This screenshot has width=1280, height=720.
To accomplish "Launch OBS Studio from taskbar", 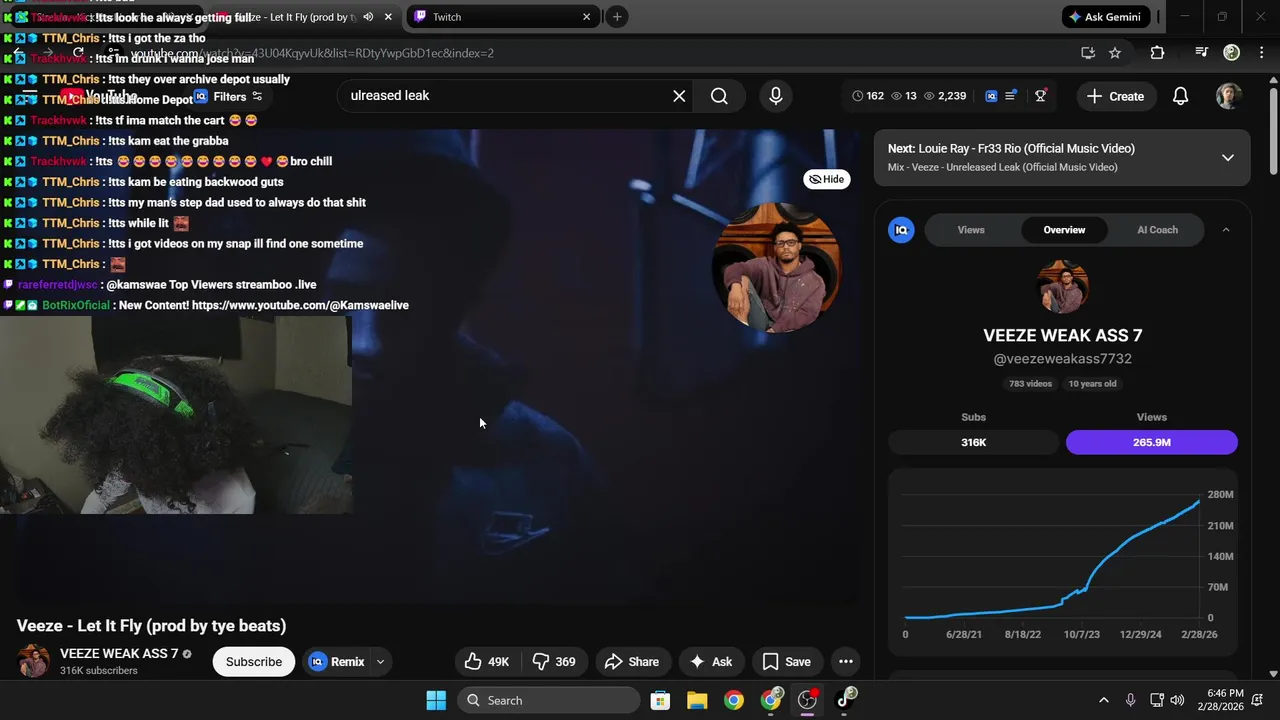I will [807, 700].
